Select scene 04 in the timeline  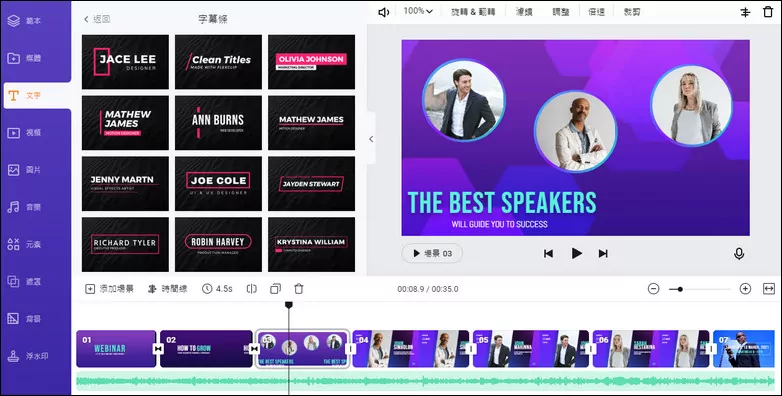point(410,349)
